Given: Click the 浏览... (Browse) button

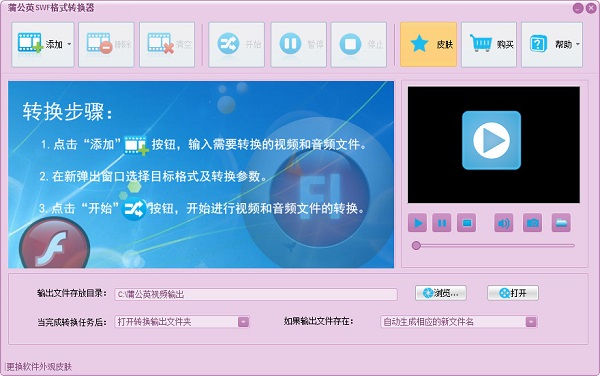Looking at the screenshot, I should coord(441,293).
